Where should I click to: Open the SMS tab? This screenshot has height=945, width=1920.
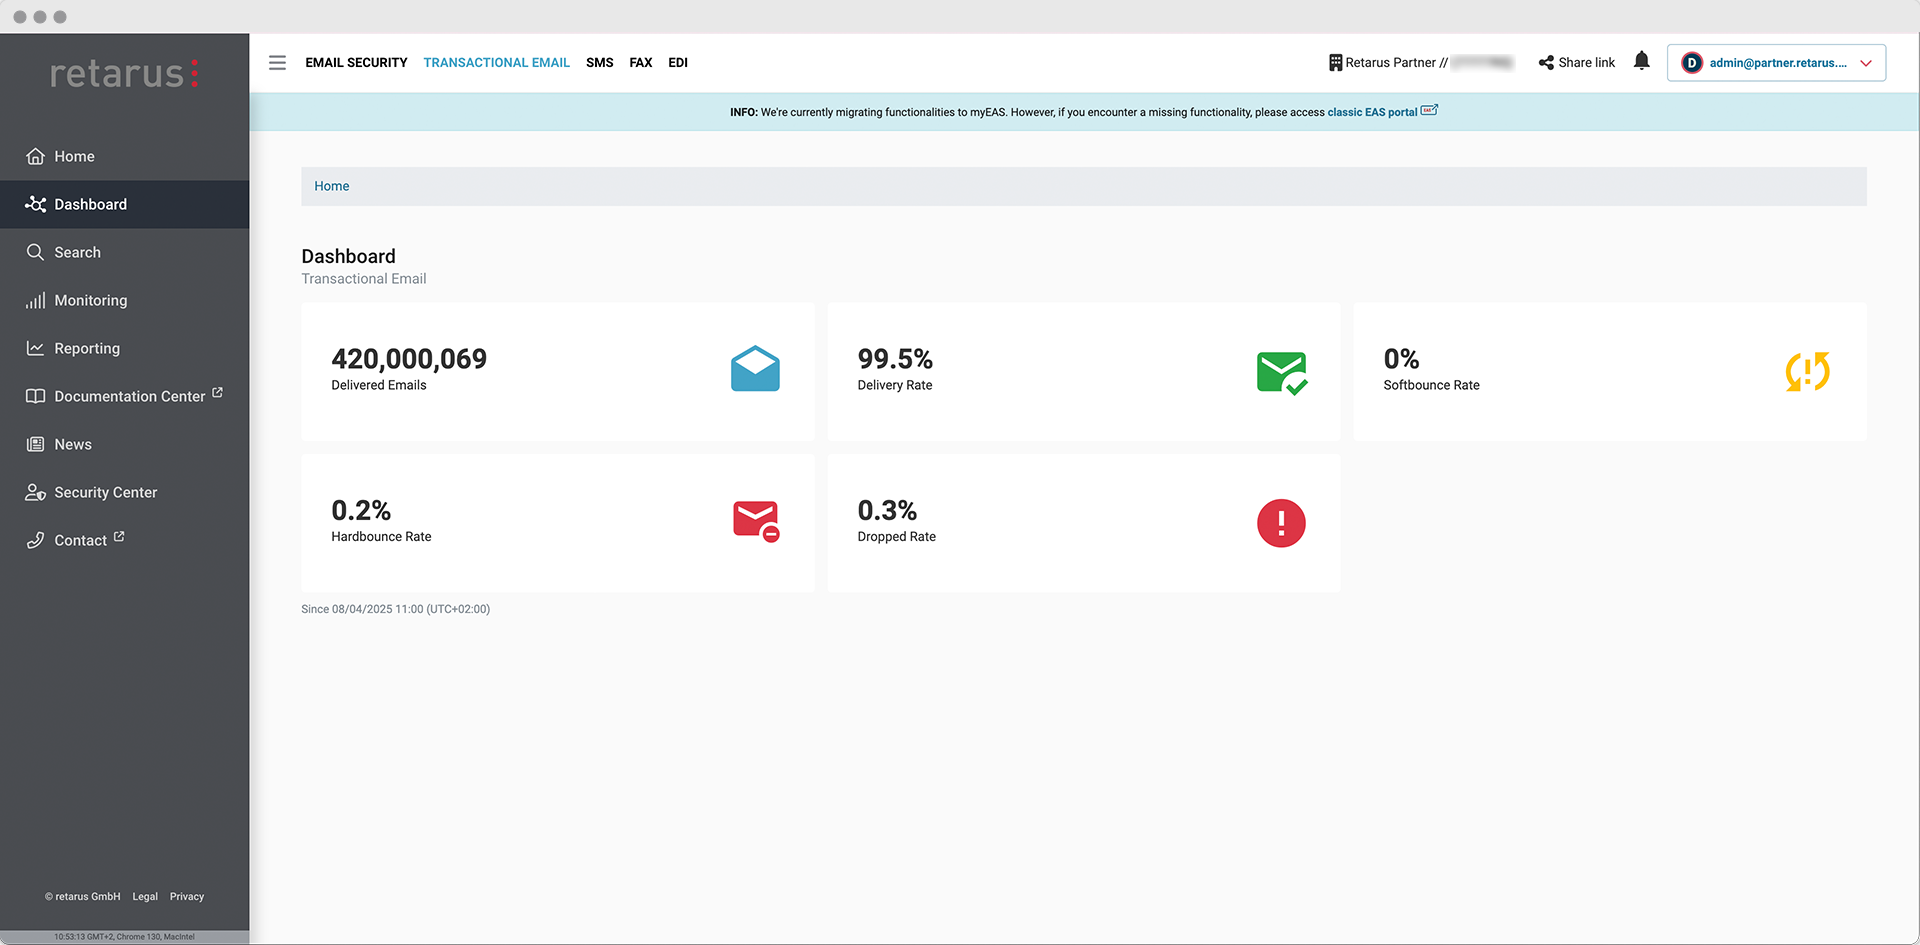click(600, 62)
